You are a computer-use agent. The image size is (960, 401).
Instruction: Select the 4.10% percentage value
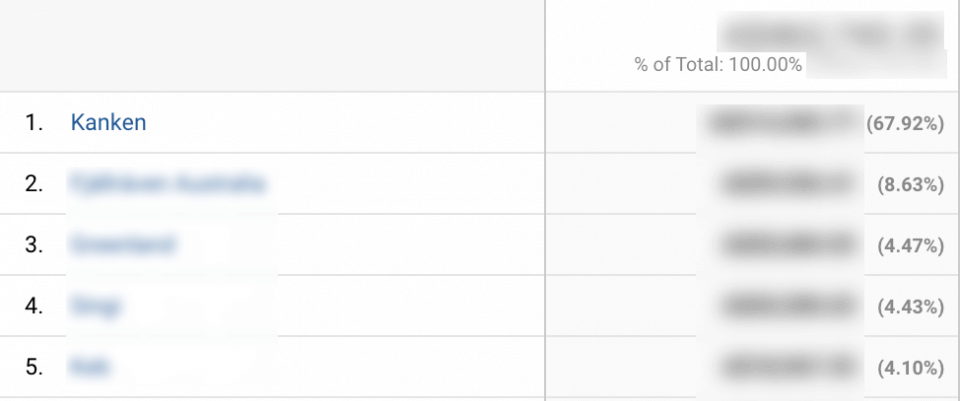pyautogui.click(x=910, y=368)
